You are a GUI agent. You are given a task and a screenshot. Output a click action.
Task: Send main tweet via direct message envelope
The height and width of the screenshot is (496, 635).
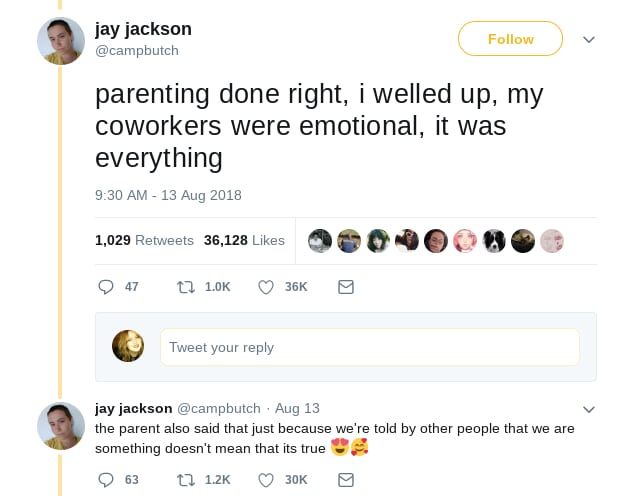tap(346, 287)
